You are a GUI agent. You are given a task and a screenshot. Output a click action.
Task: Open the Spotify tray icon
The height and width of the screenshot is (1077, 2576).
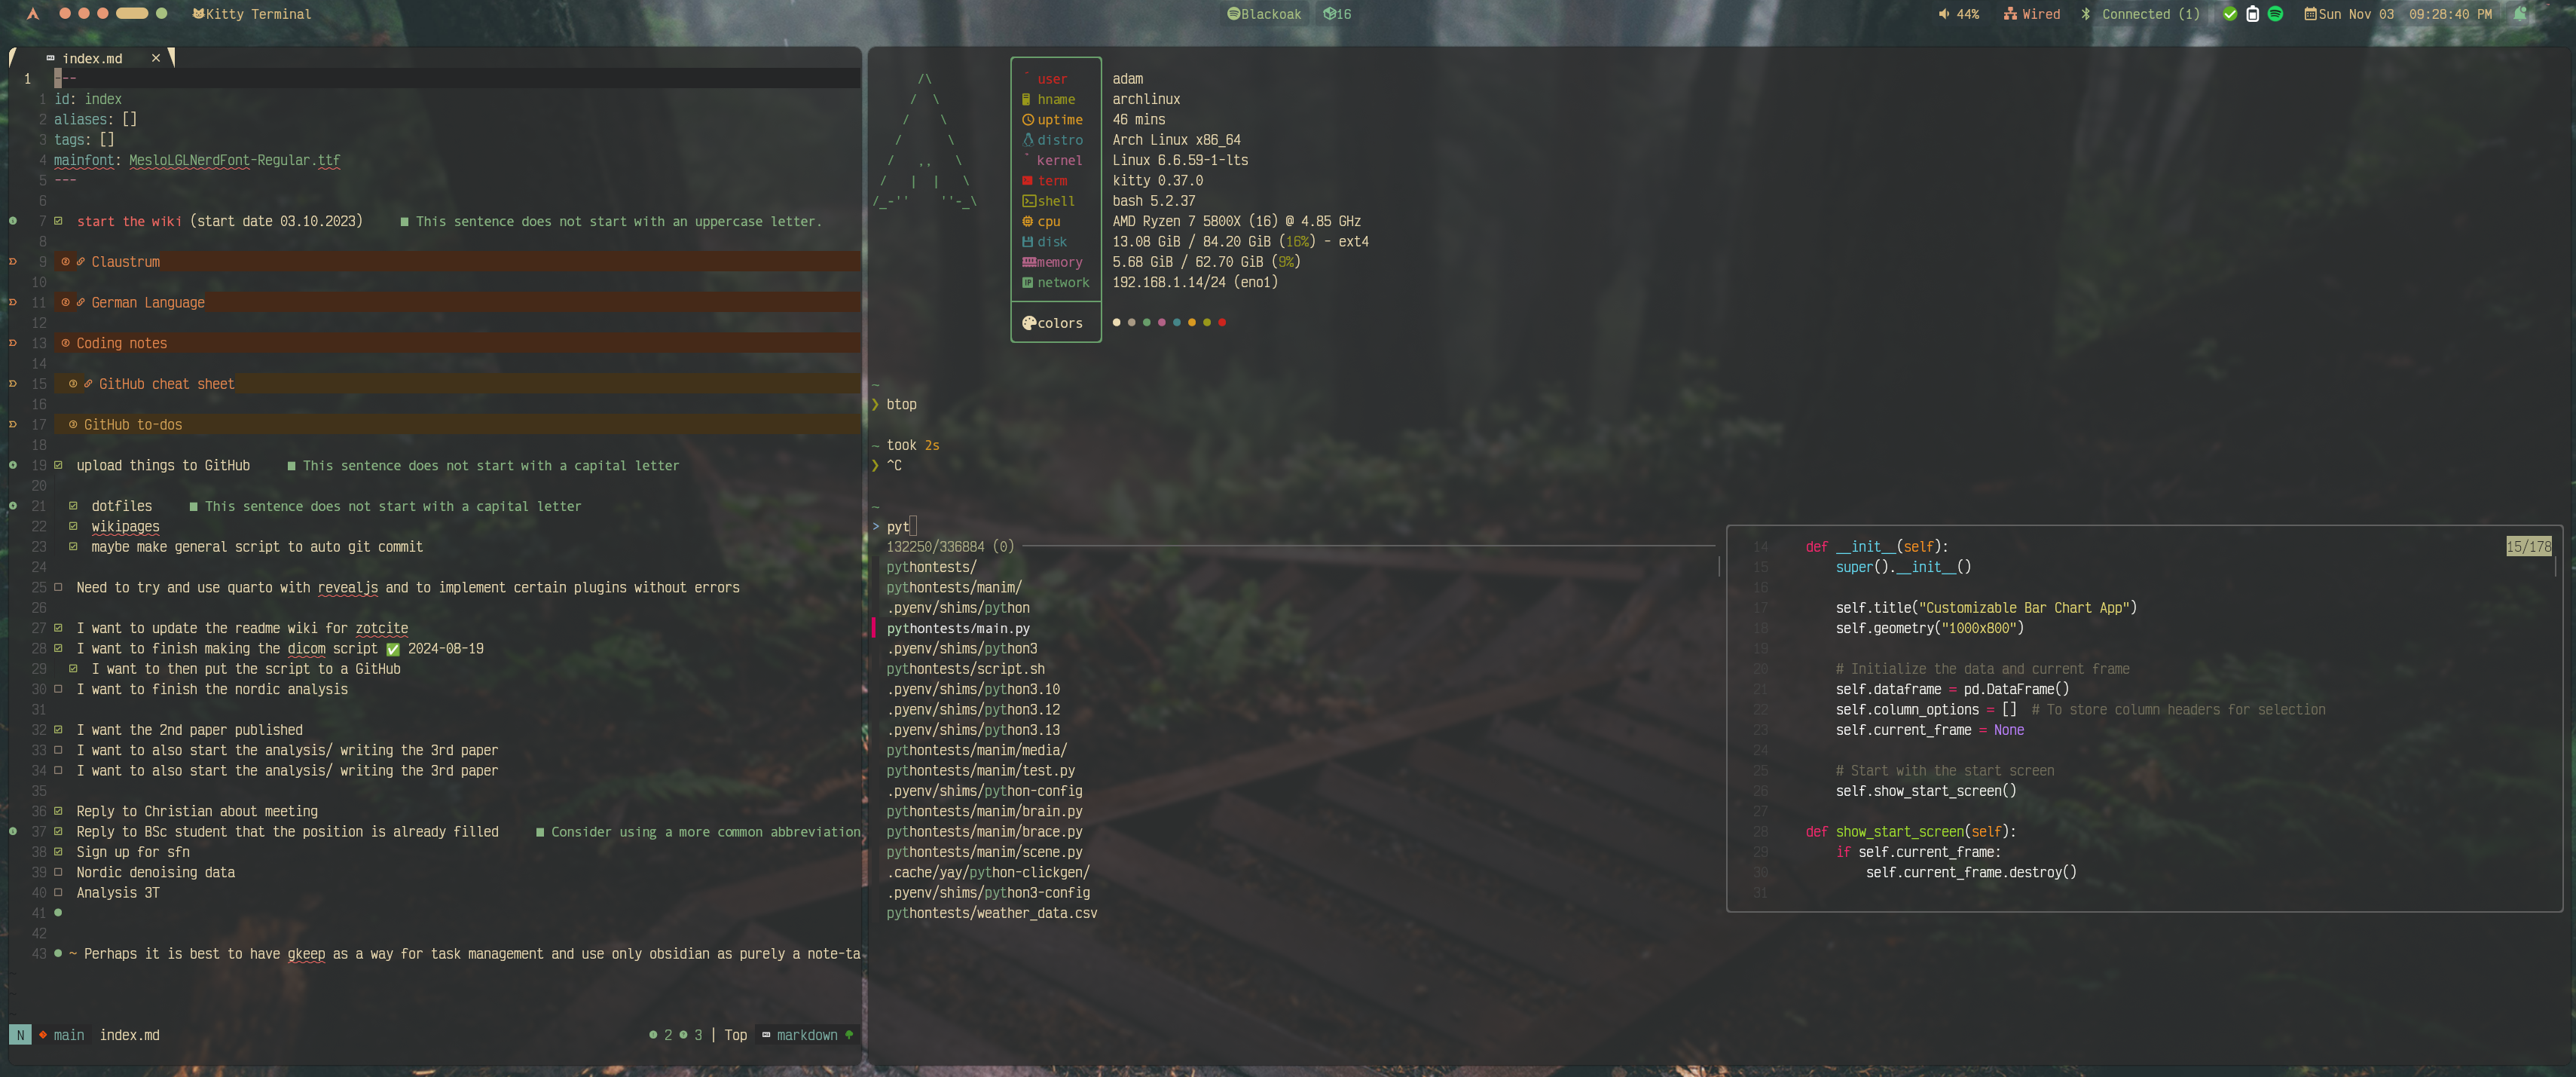click(x=2275, y=14)
